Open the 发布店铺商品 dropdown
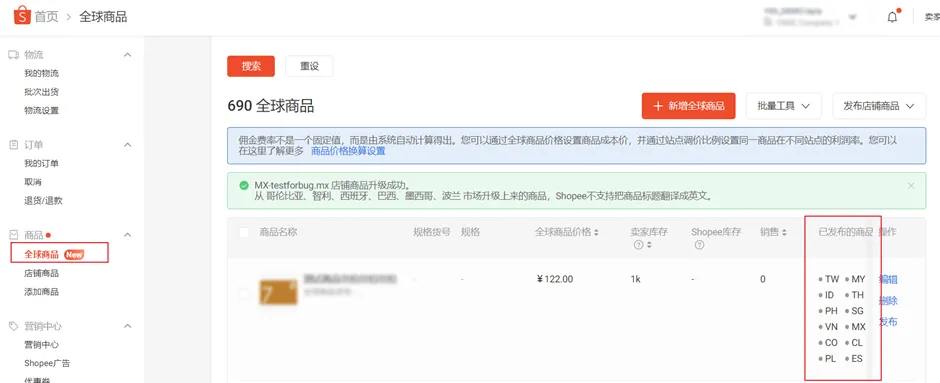The height and width of the screenshot is (383, 940). click(879, 106)
